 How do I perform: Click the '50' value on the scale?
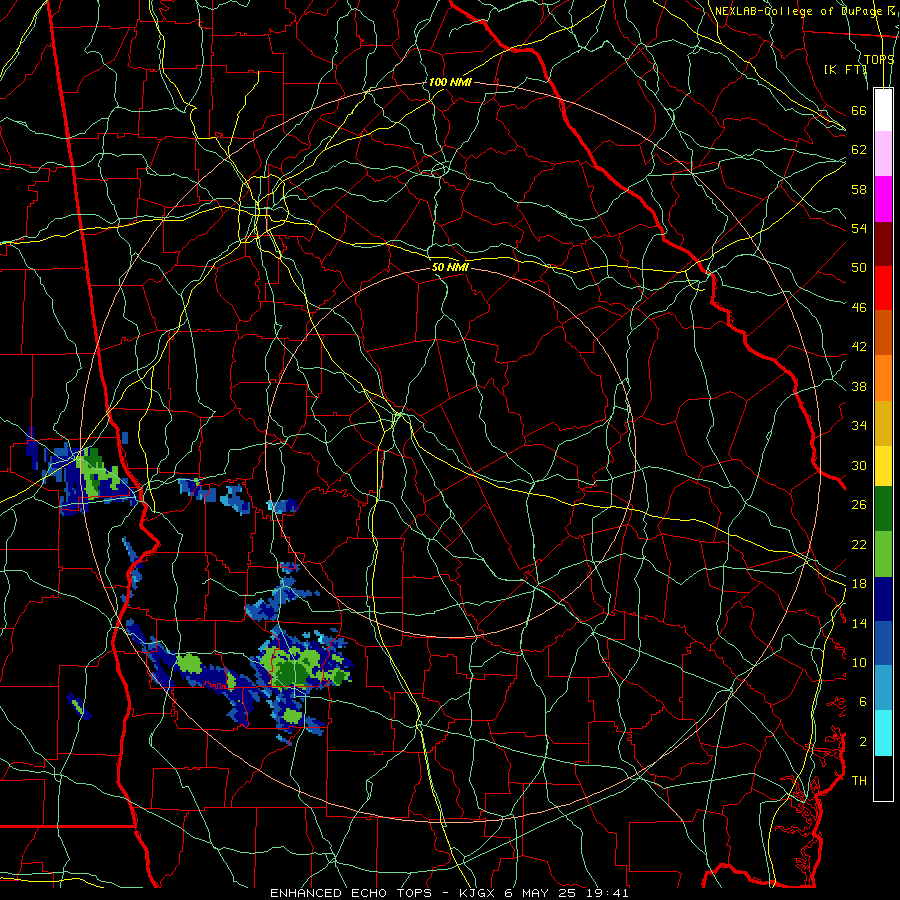pos(859,267)
